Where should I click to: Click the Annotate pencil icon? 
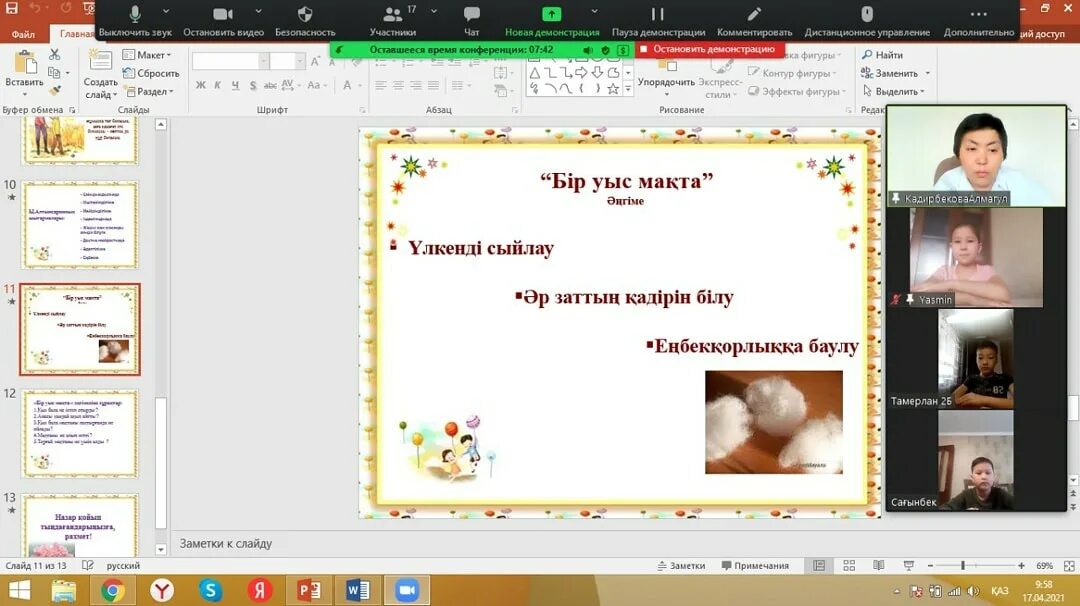(754, 14)
